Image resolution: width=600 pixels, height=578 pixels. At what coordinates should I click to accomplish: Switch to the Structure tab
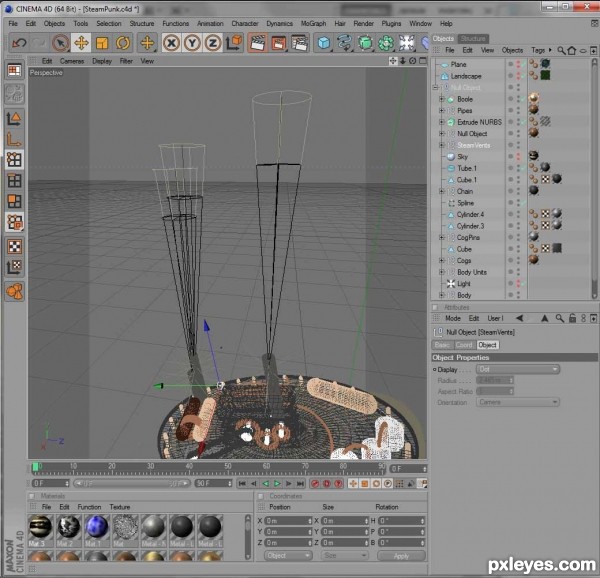[x=473, y=39]
